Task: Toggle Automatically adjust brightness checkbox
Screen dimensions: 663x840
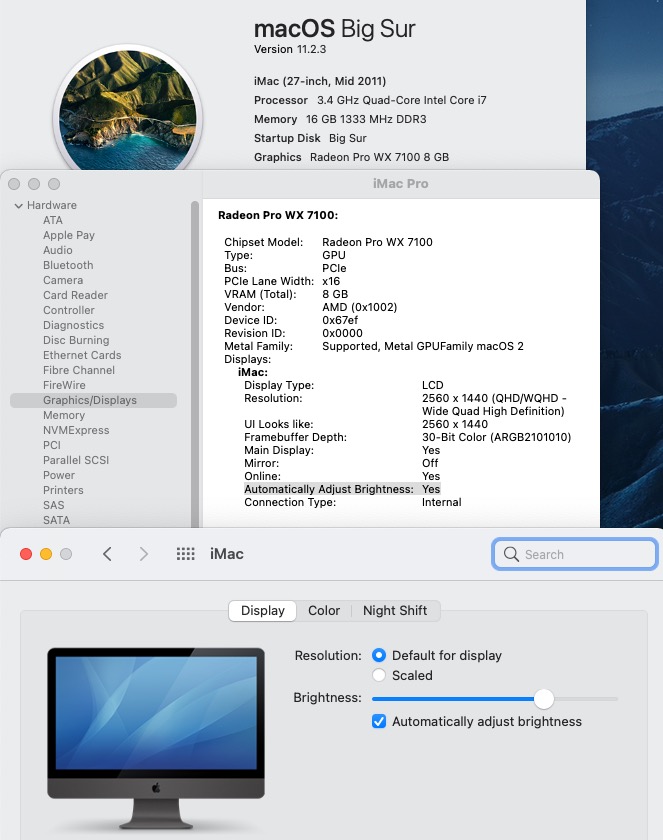Action: (x=379, y=722)
